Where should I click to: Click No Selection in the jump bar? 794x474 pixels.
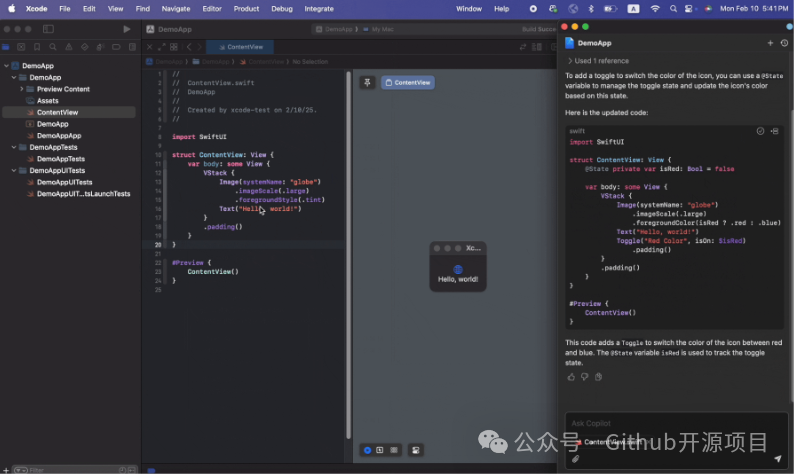pos(310,62)
